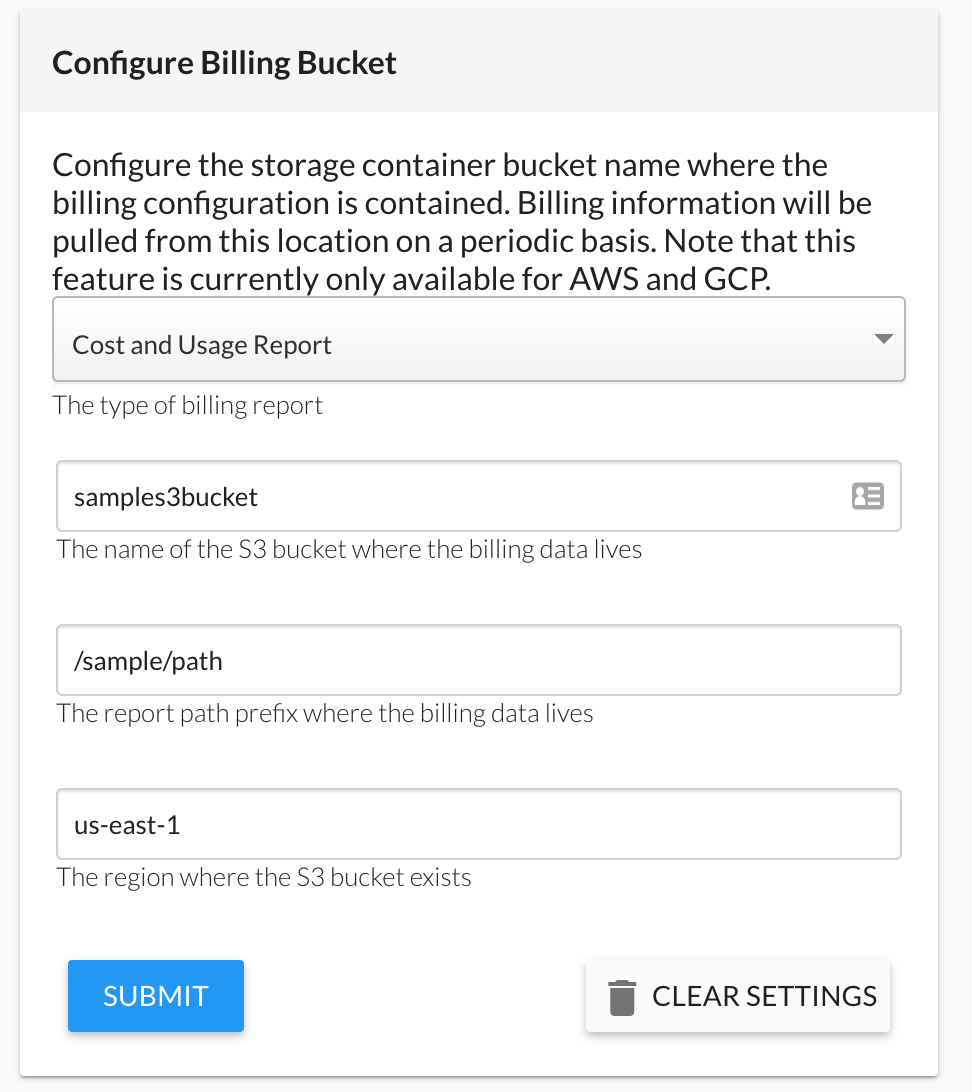Click the S3 bucket description text

tap(348, 549)
